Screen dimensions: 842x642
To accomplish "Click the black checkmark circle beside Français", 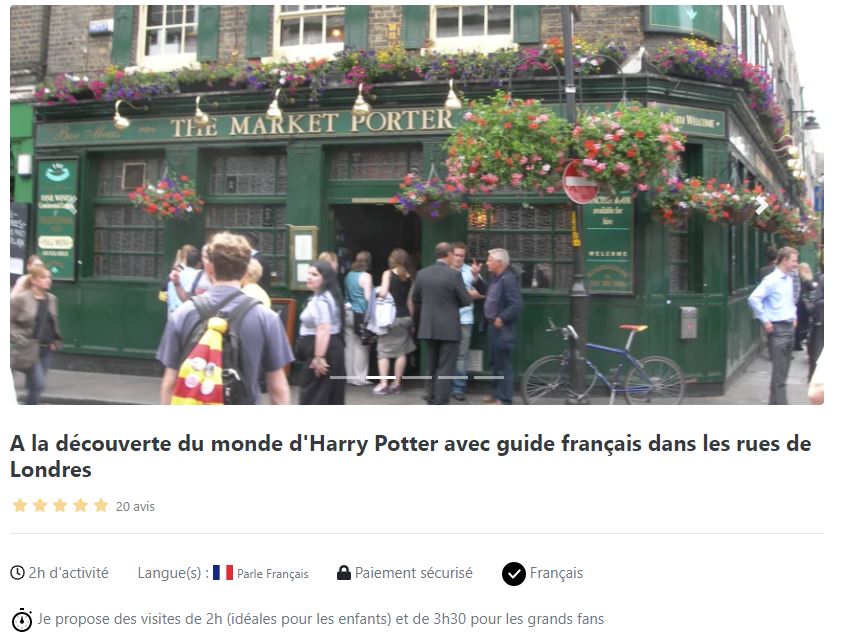I will pyautogui.click(x=514, y=574).
